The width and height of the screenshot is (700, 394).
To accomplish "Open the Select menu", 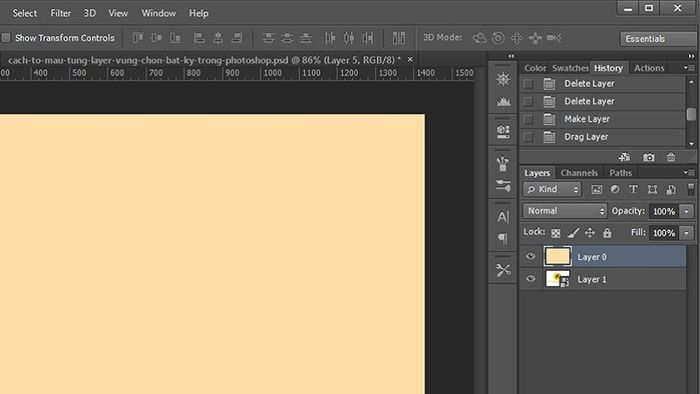I will (25, 13).
